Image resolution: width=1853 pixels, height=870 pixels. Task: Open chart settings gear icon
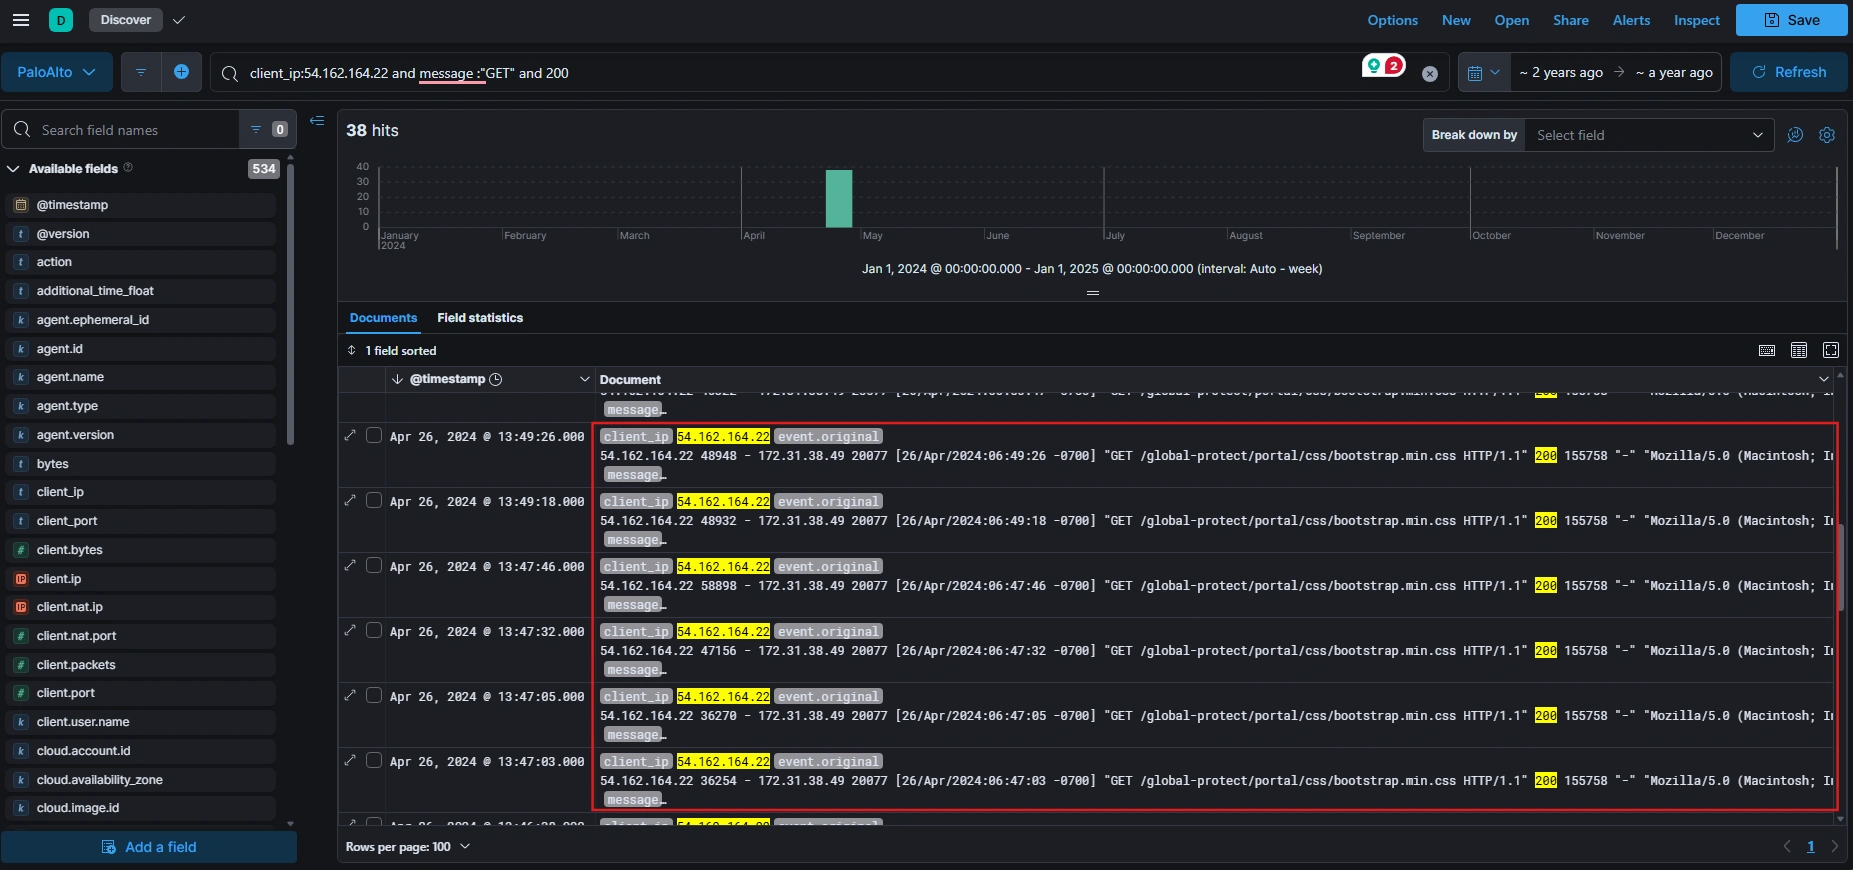[1827, 135]
